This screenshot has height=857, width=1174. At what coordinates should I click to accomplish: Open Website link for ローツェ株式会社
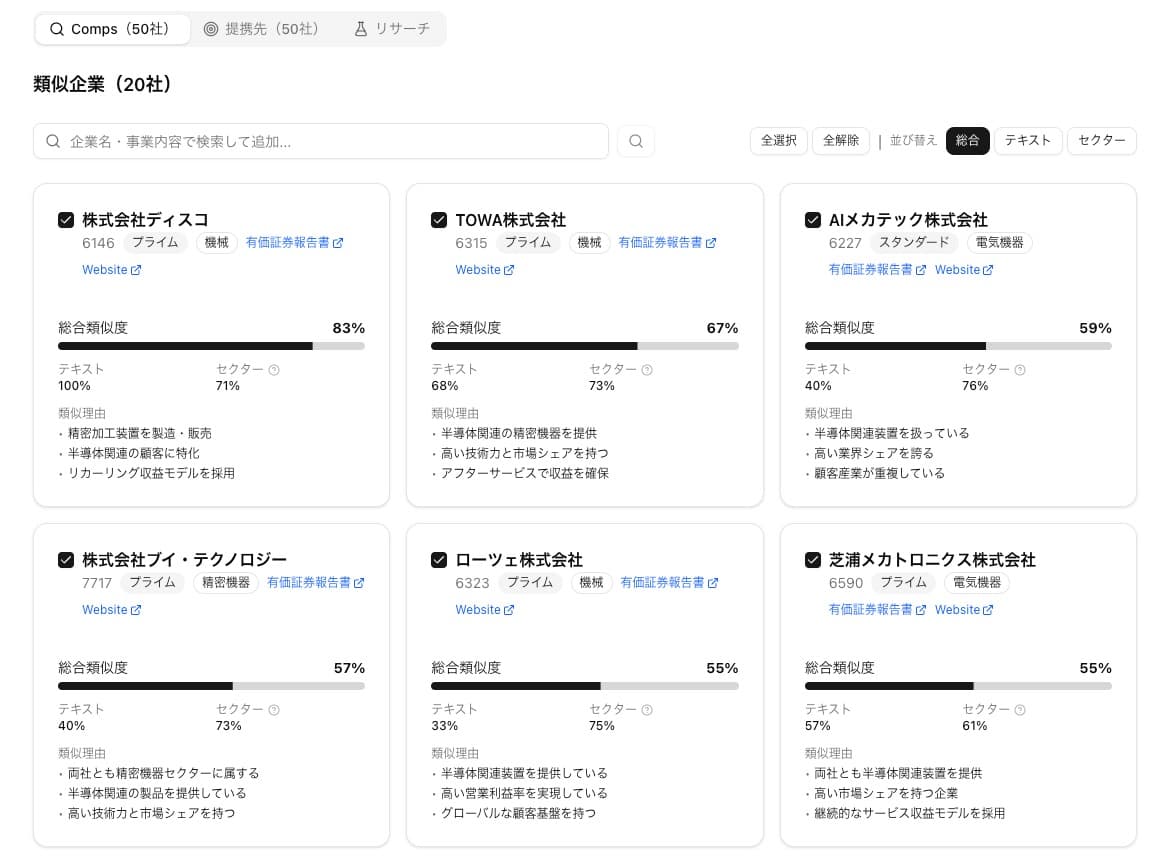pyautogui.click(x=484, y=610)
